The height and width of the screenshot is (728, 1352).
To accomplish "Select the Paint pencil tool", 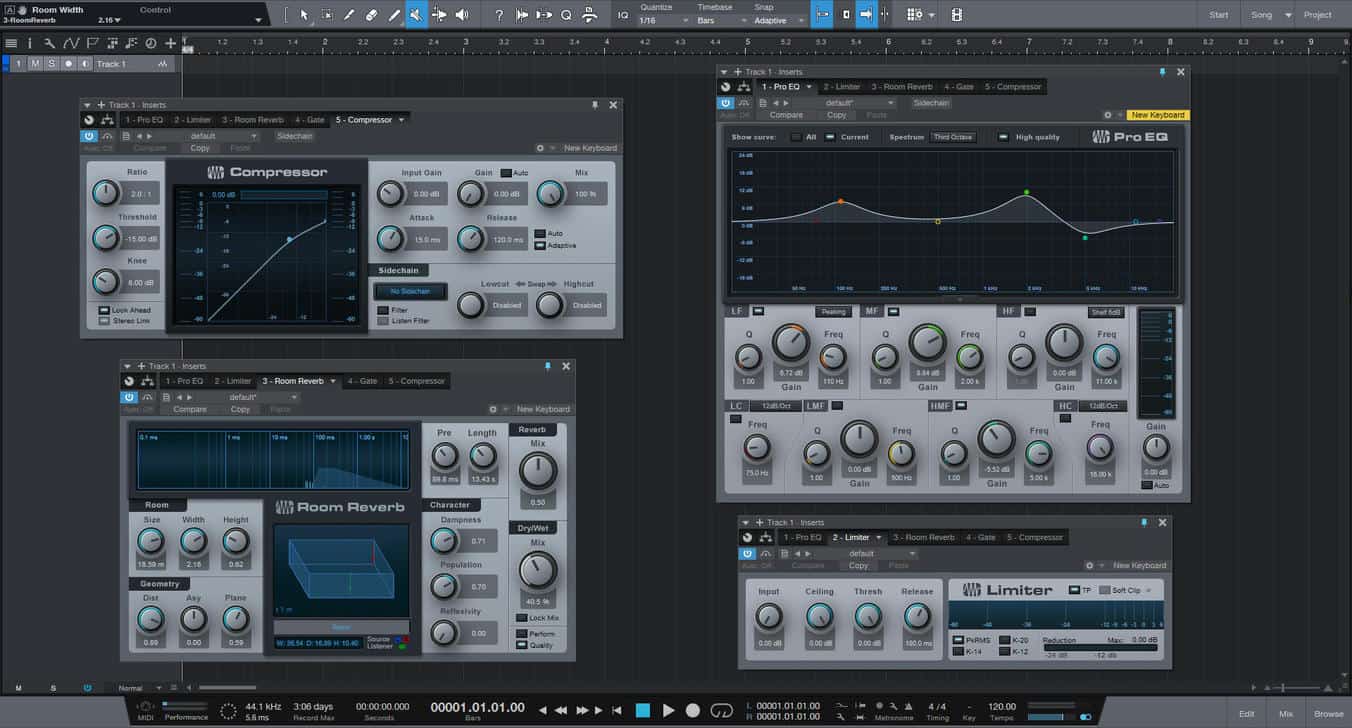I will 394,15.
